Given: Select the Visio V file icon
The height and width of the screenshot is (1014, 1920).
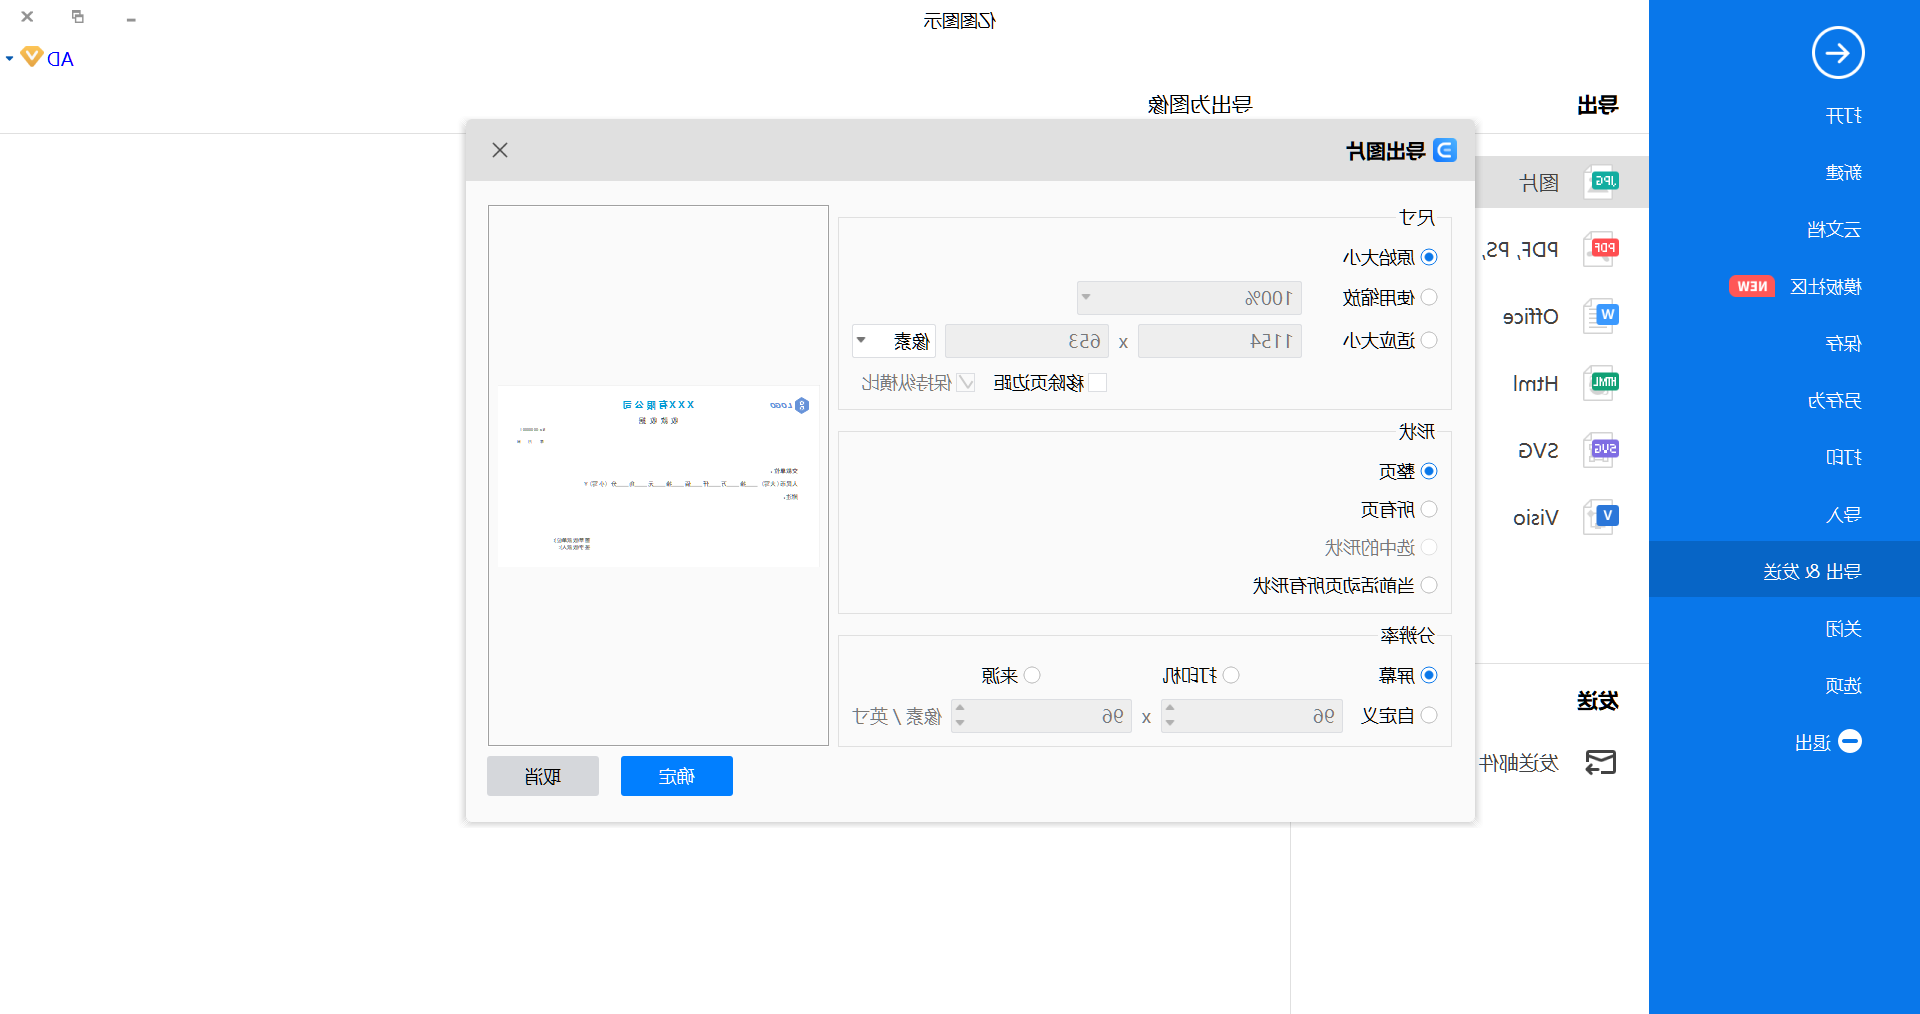Looking at the screenshot, I should pyautogui.click(x=1601, y=517).
